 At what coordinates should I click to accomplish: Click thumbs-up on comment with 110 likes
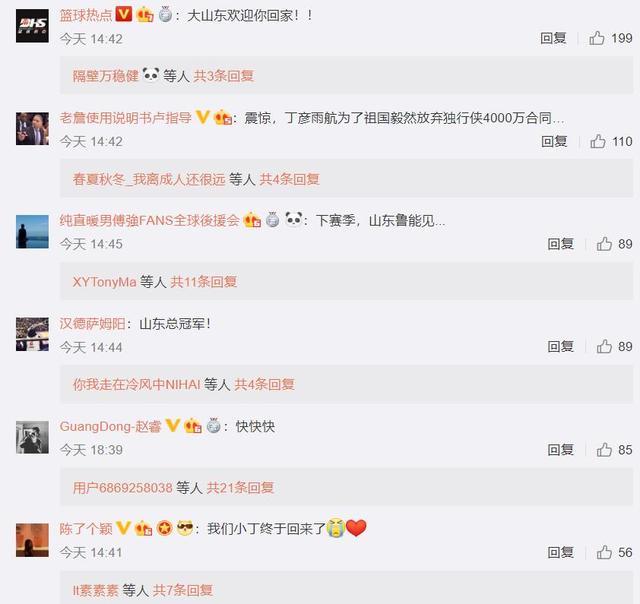click(x=598, y=141)
